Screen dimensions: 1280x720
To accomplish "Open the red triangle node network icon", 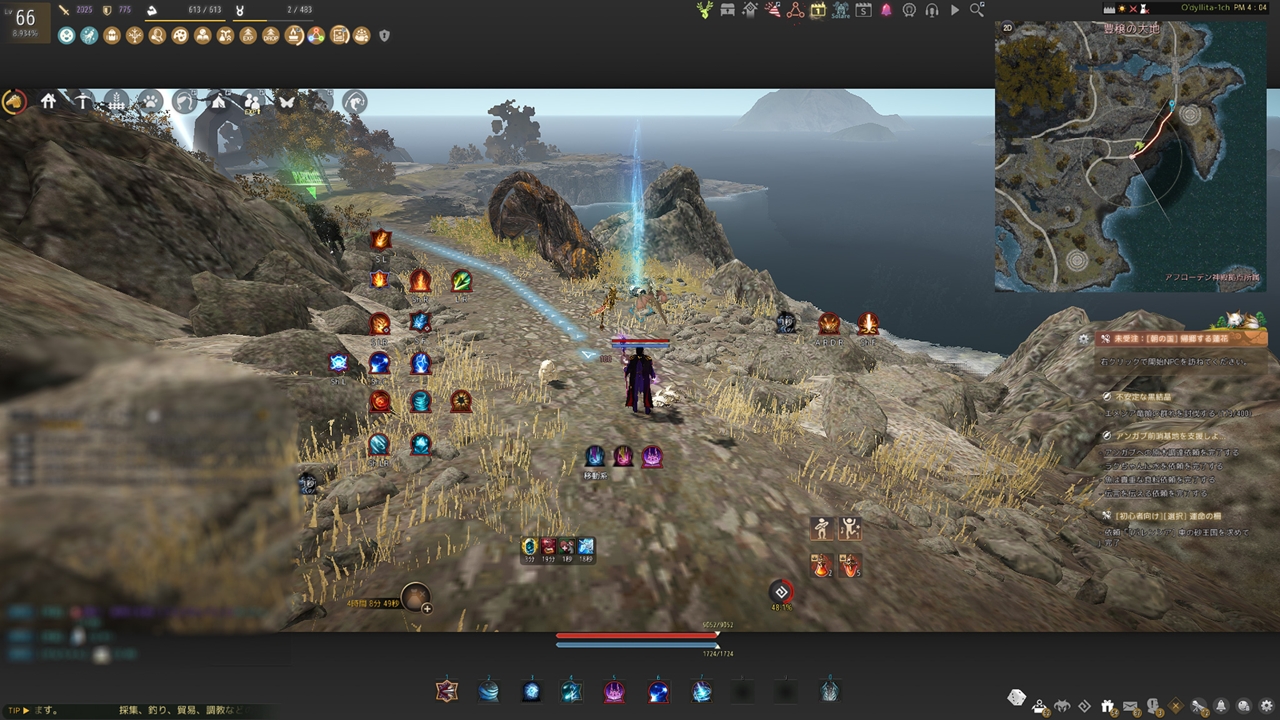I will click(x=795, y=10).
